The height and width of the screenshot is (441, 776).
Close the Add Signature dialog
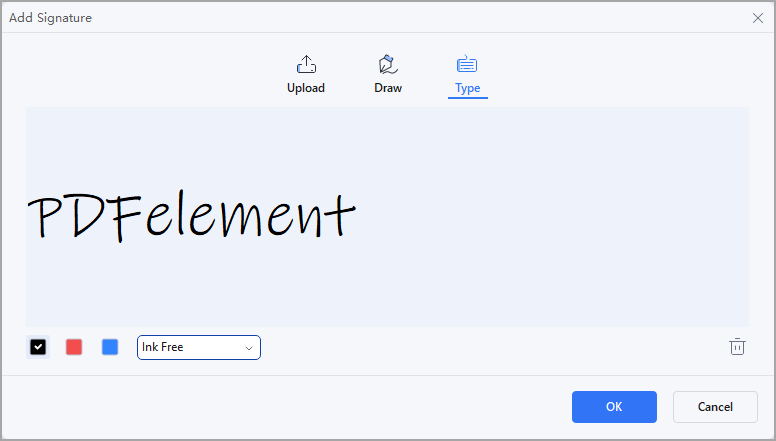[x=758, y=18]
